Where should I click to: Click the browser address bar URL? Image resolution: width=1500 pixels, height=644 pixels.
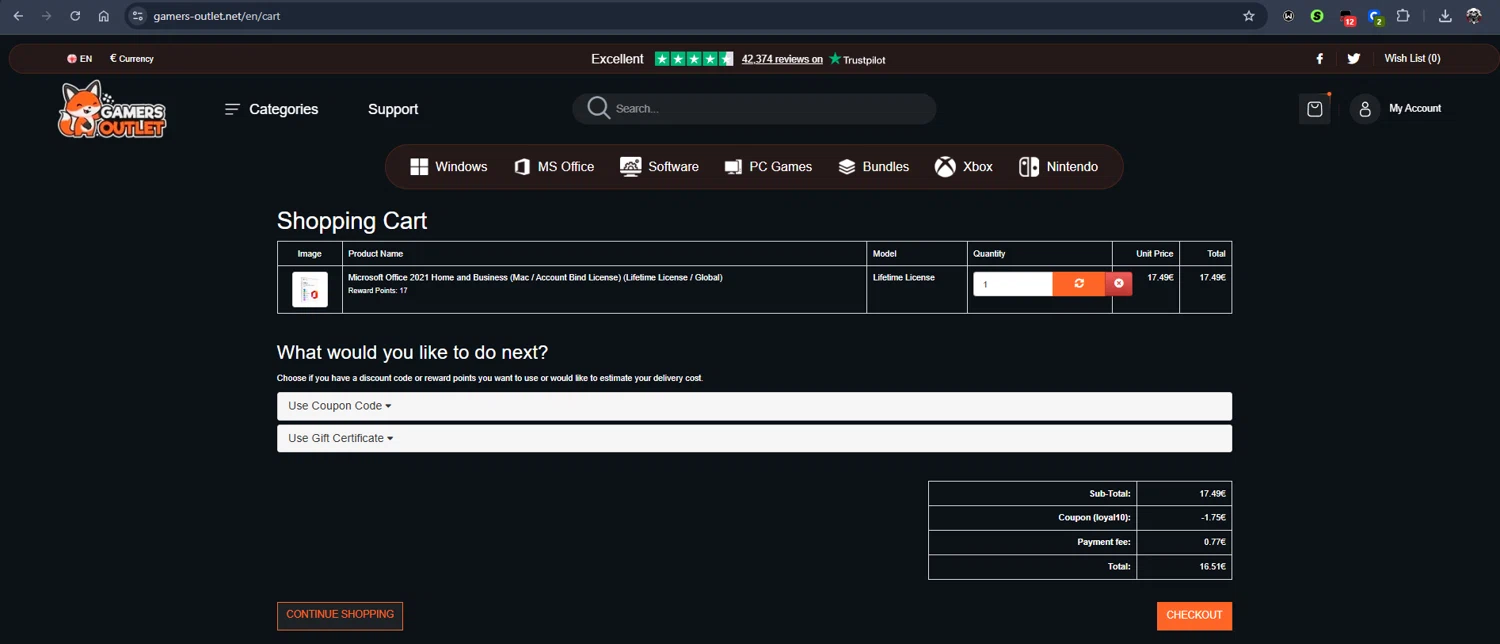click(x=217, y=16)
